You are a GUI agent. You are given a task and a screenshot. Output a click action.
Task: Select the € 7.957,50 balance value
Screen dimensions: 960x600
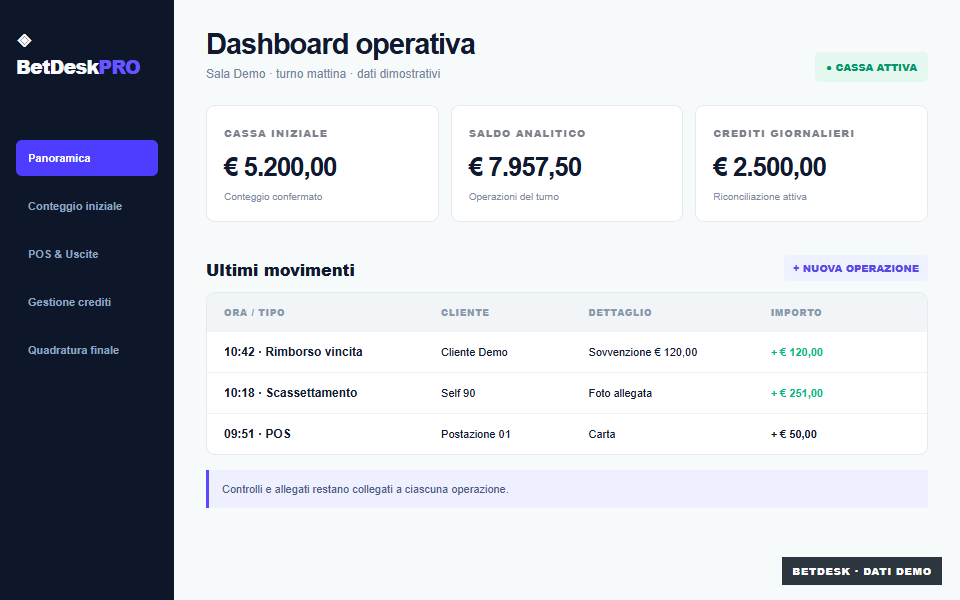(x=525, y=167)
